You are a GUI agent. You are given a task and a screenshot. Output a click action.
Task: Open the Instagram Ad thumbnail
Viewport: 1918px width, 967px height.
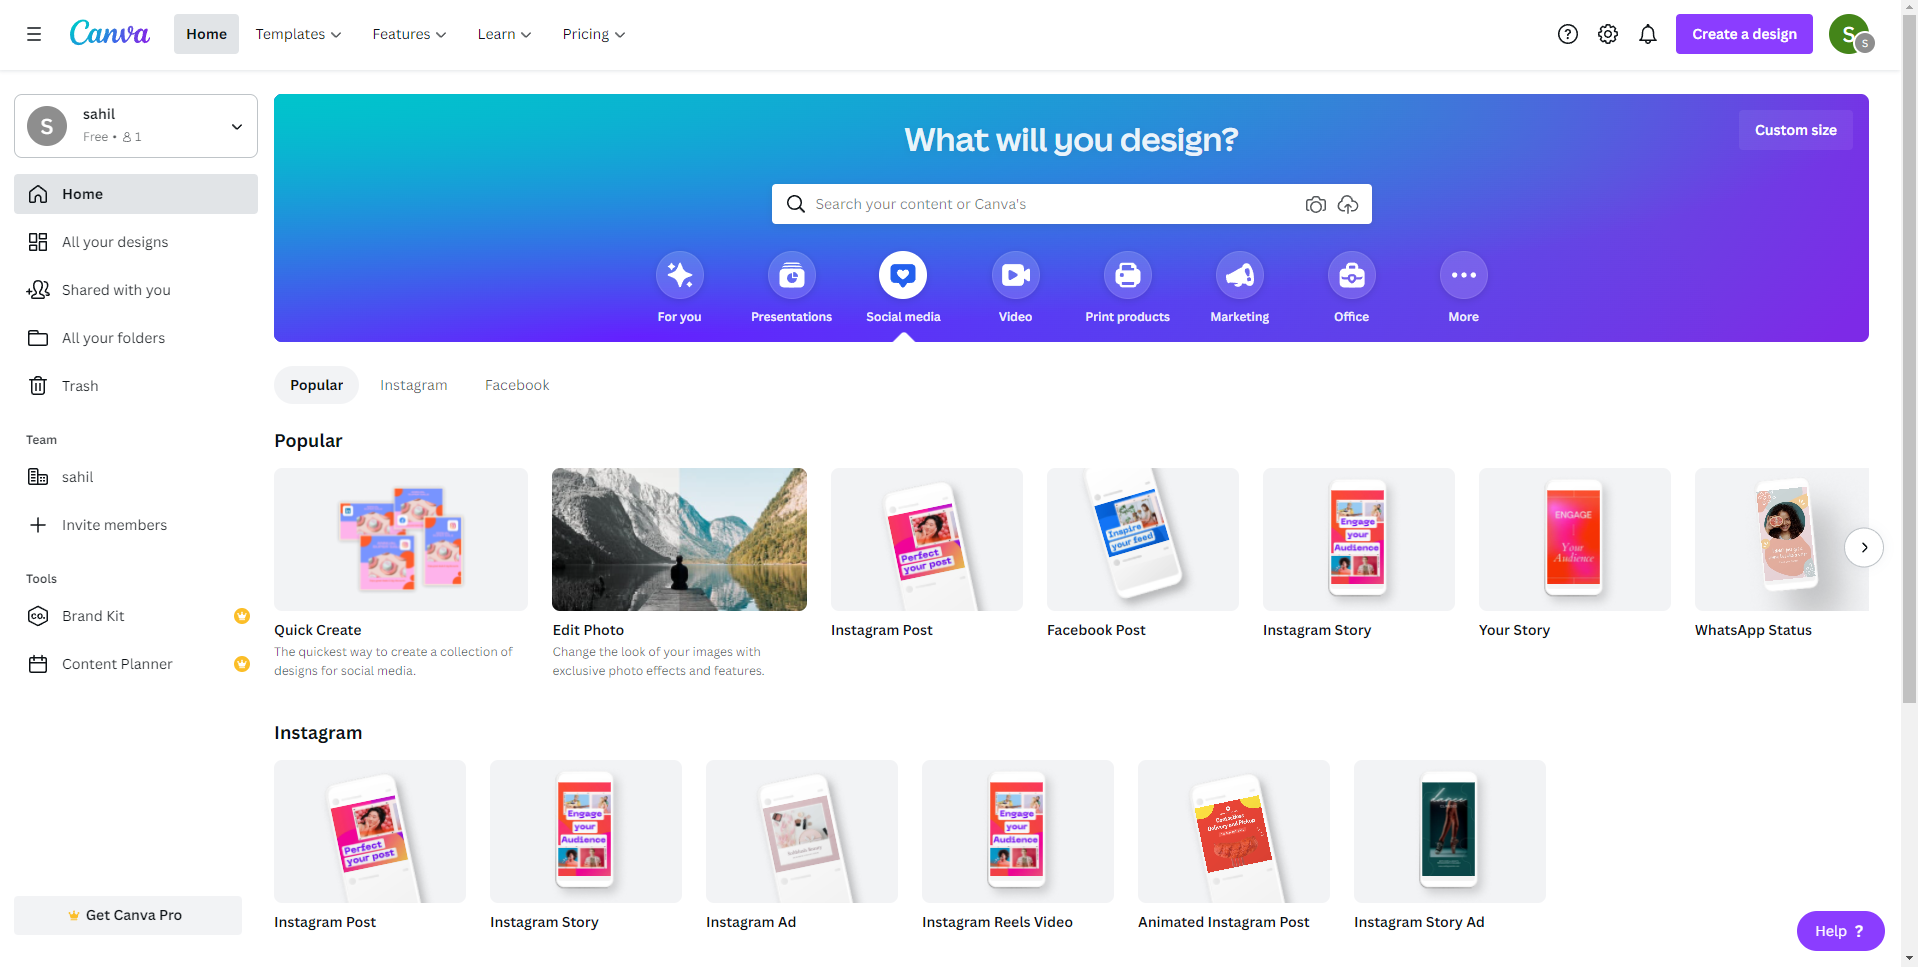802,831
